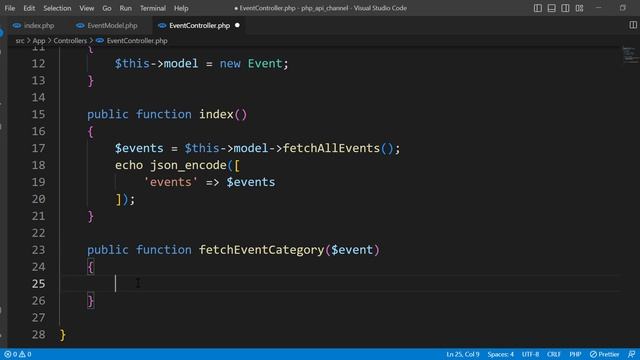The height and width of the screenshot is (360, 640).
Task: Click the $event parameter on line 23
Action: click(x=352, y=250)
